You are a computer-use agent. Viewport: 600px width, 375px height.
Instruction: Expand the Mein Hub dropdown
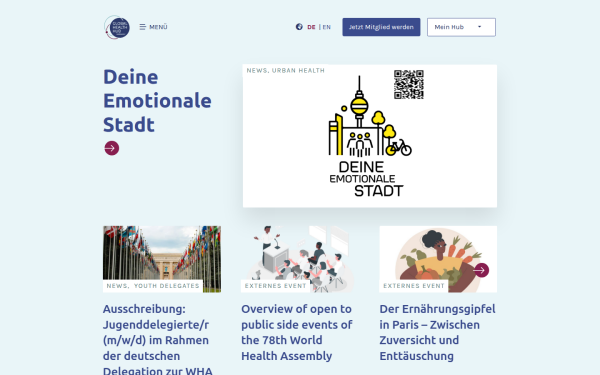(461, 27)
